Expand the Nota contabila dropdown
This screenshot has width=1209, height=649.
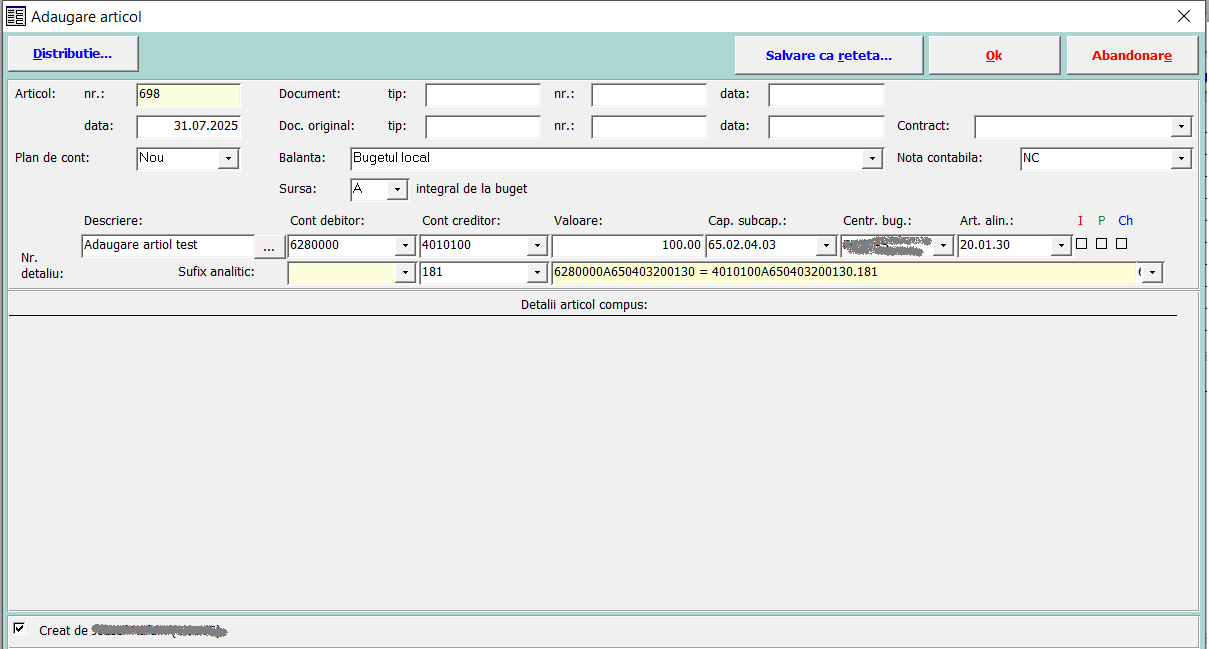pos(1182,159)
